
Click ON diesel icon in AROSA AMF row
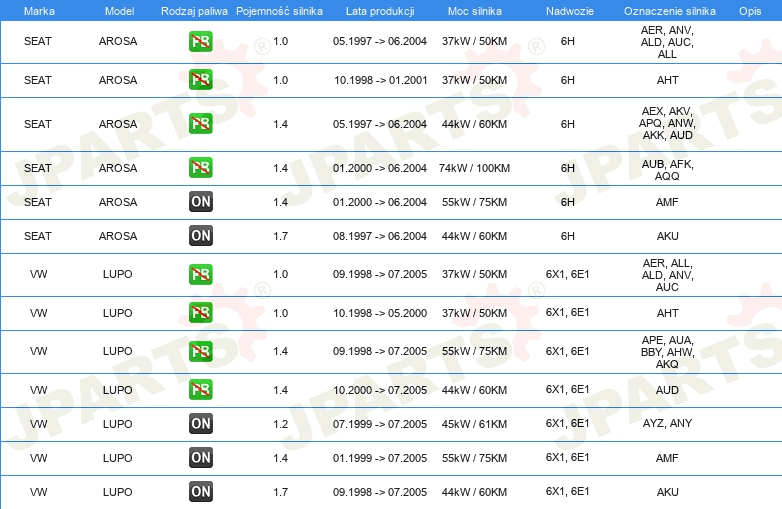pos(200,201)
